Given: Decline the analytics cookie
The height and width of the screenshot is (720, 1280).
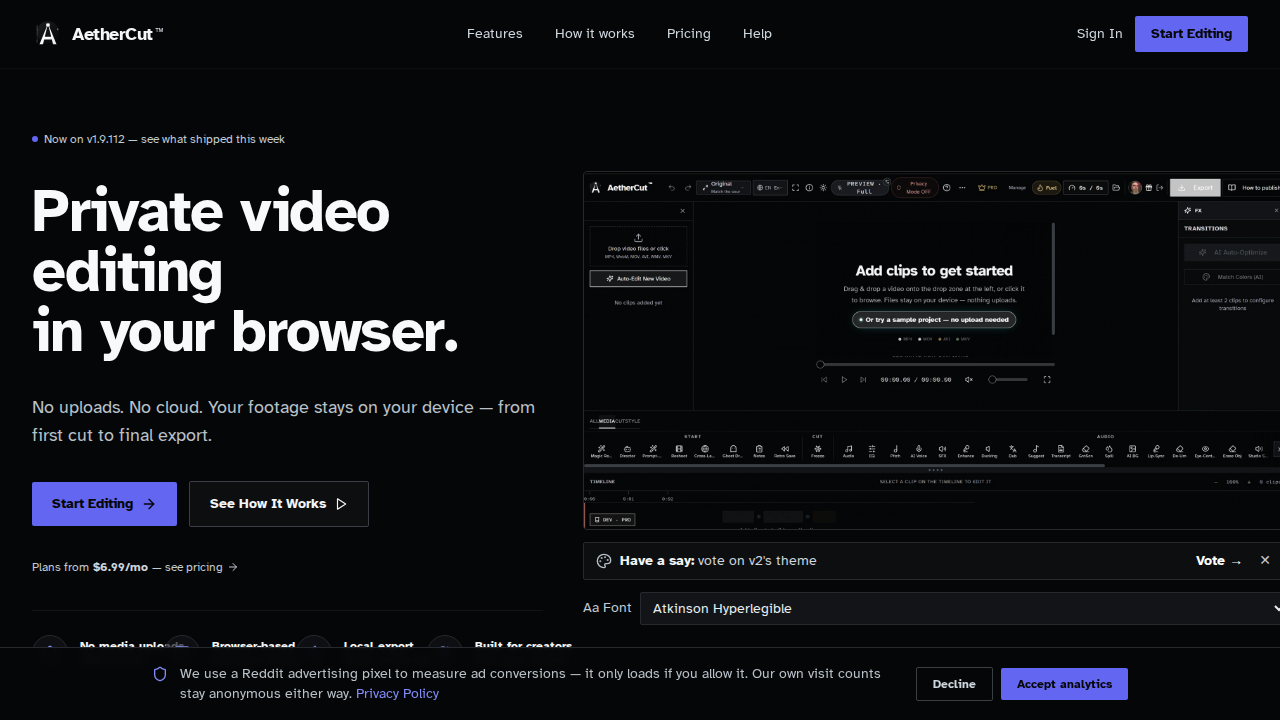Looking at the screenshot, I should (x=954, y=684).
